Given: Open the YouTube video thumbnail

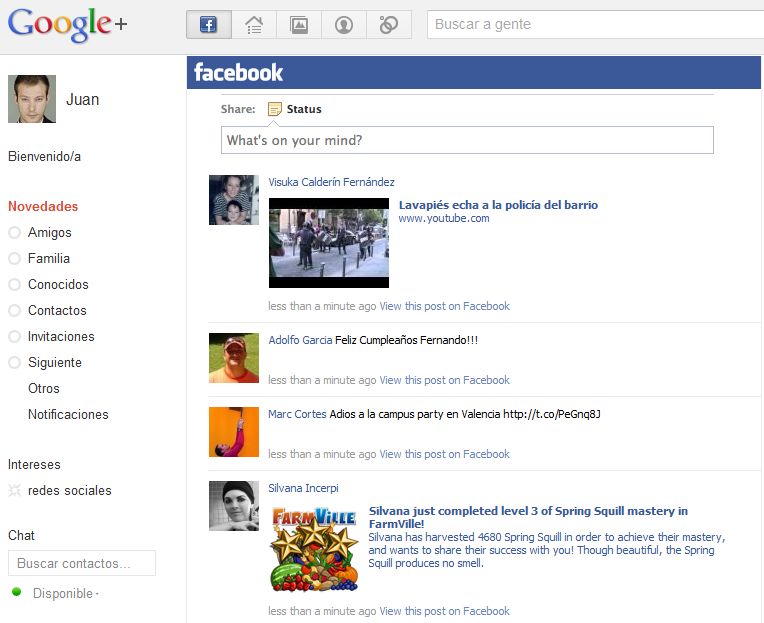Looking at the screenshot, I should 329,243.
